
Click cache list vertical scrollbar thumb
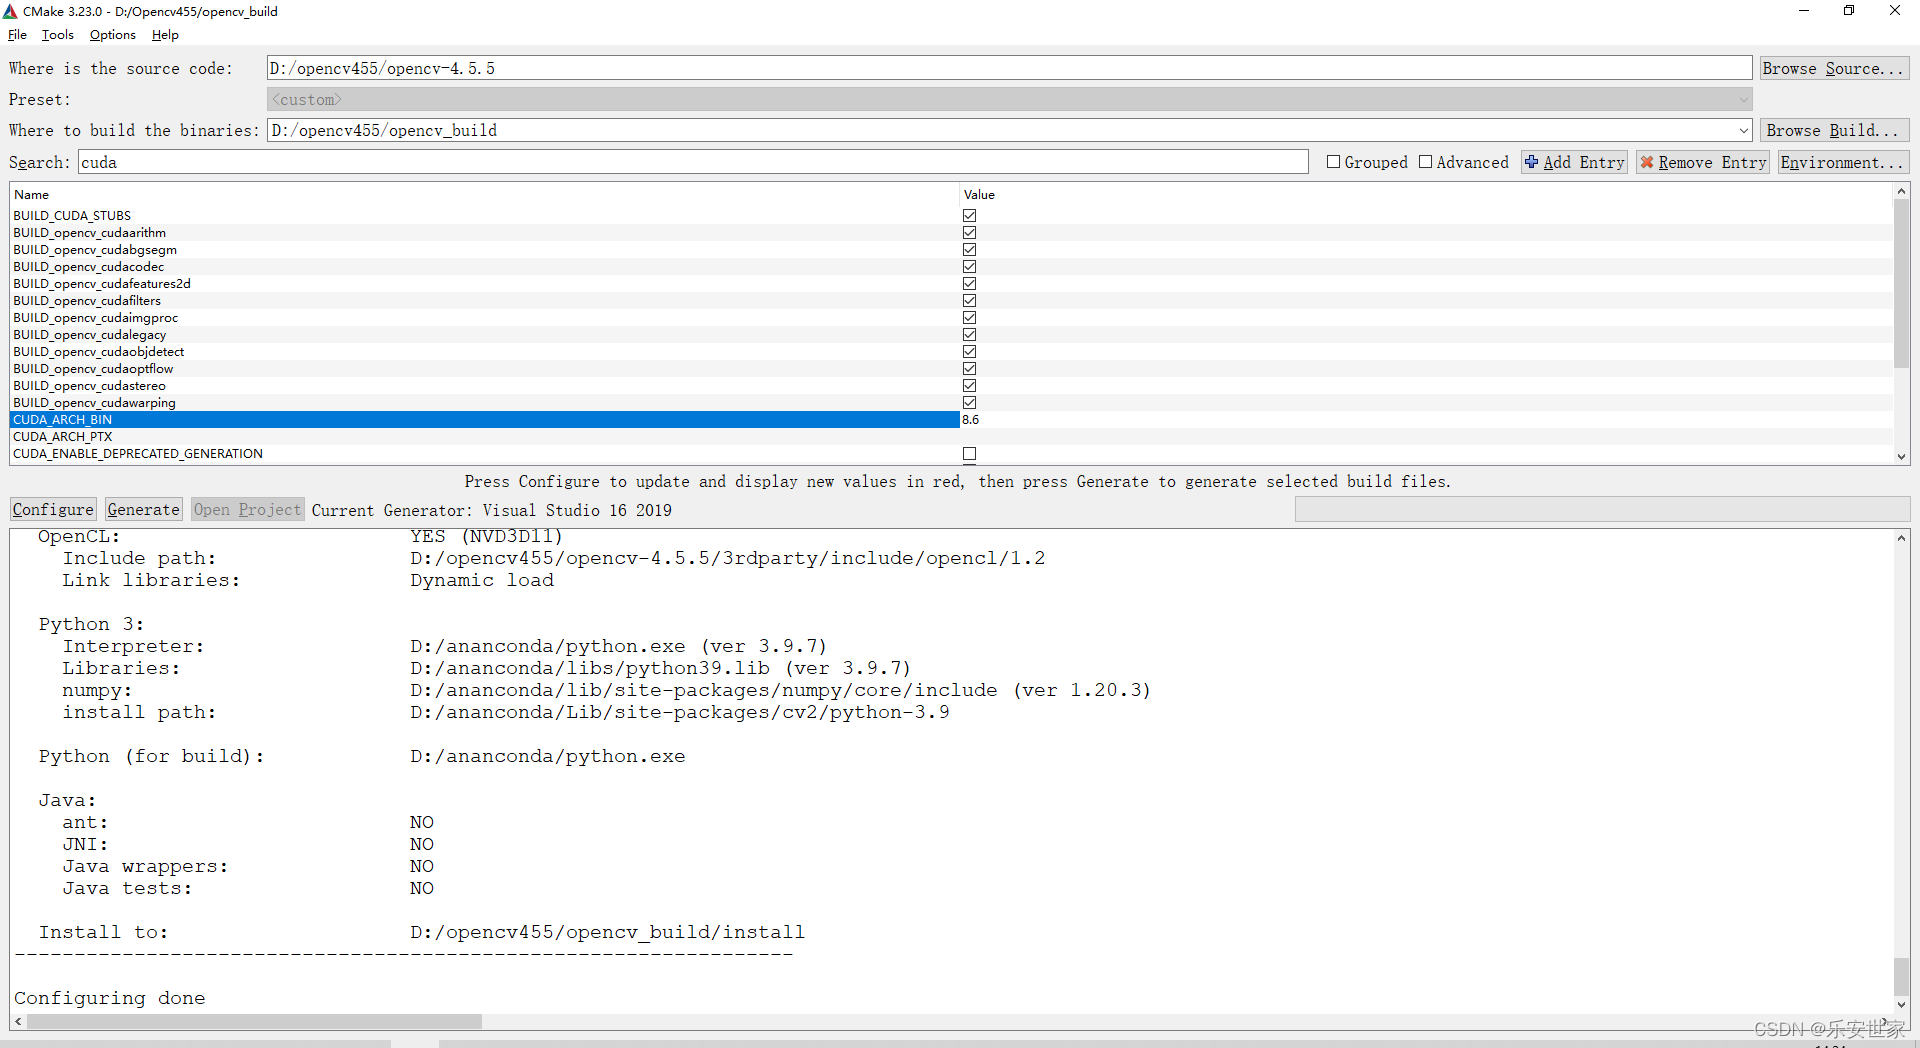tap(1901, 284)
